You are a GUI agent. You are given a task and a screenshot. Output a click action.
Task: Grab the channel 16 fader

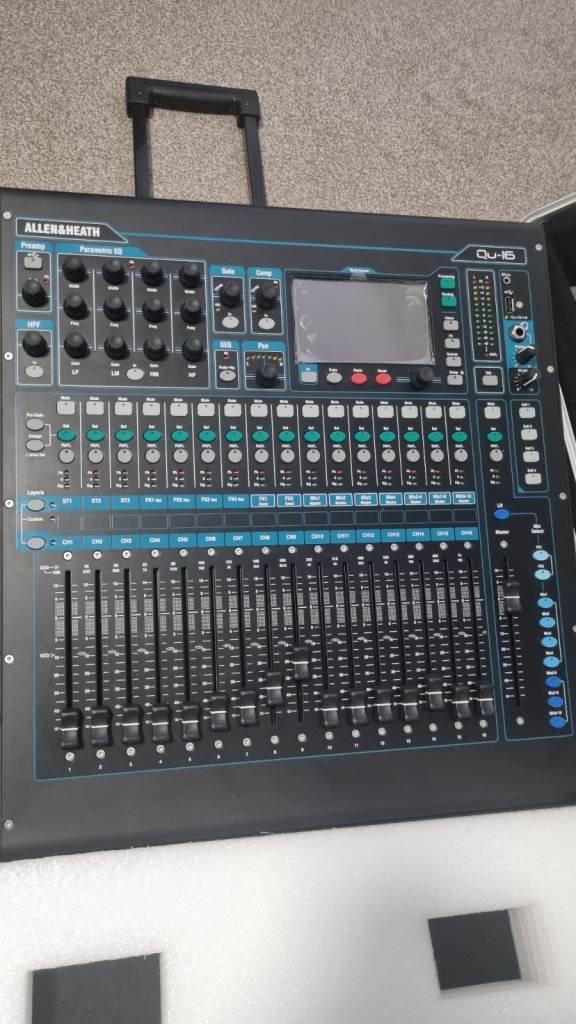(x=485, y=699)
